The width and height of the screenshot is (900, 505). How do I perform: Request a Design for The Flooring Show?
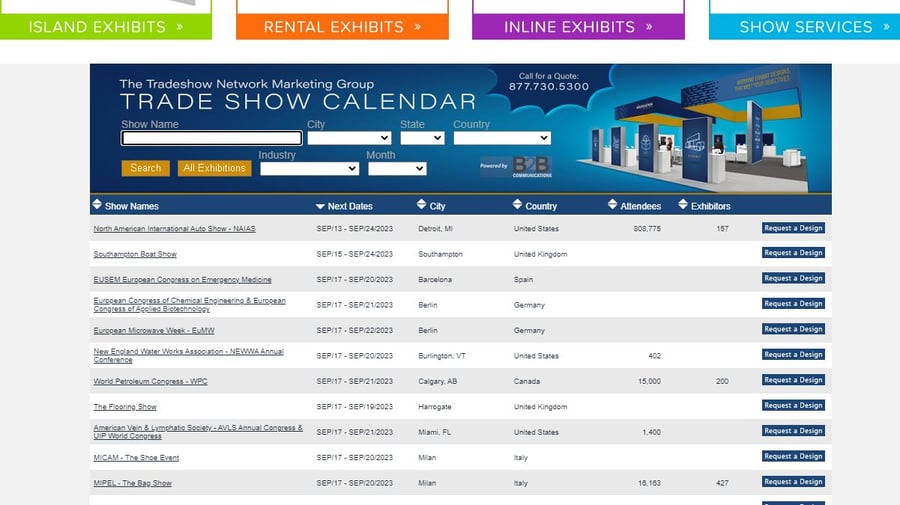(793, 405)
